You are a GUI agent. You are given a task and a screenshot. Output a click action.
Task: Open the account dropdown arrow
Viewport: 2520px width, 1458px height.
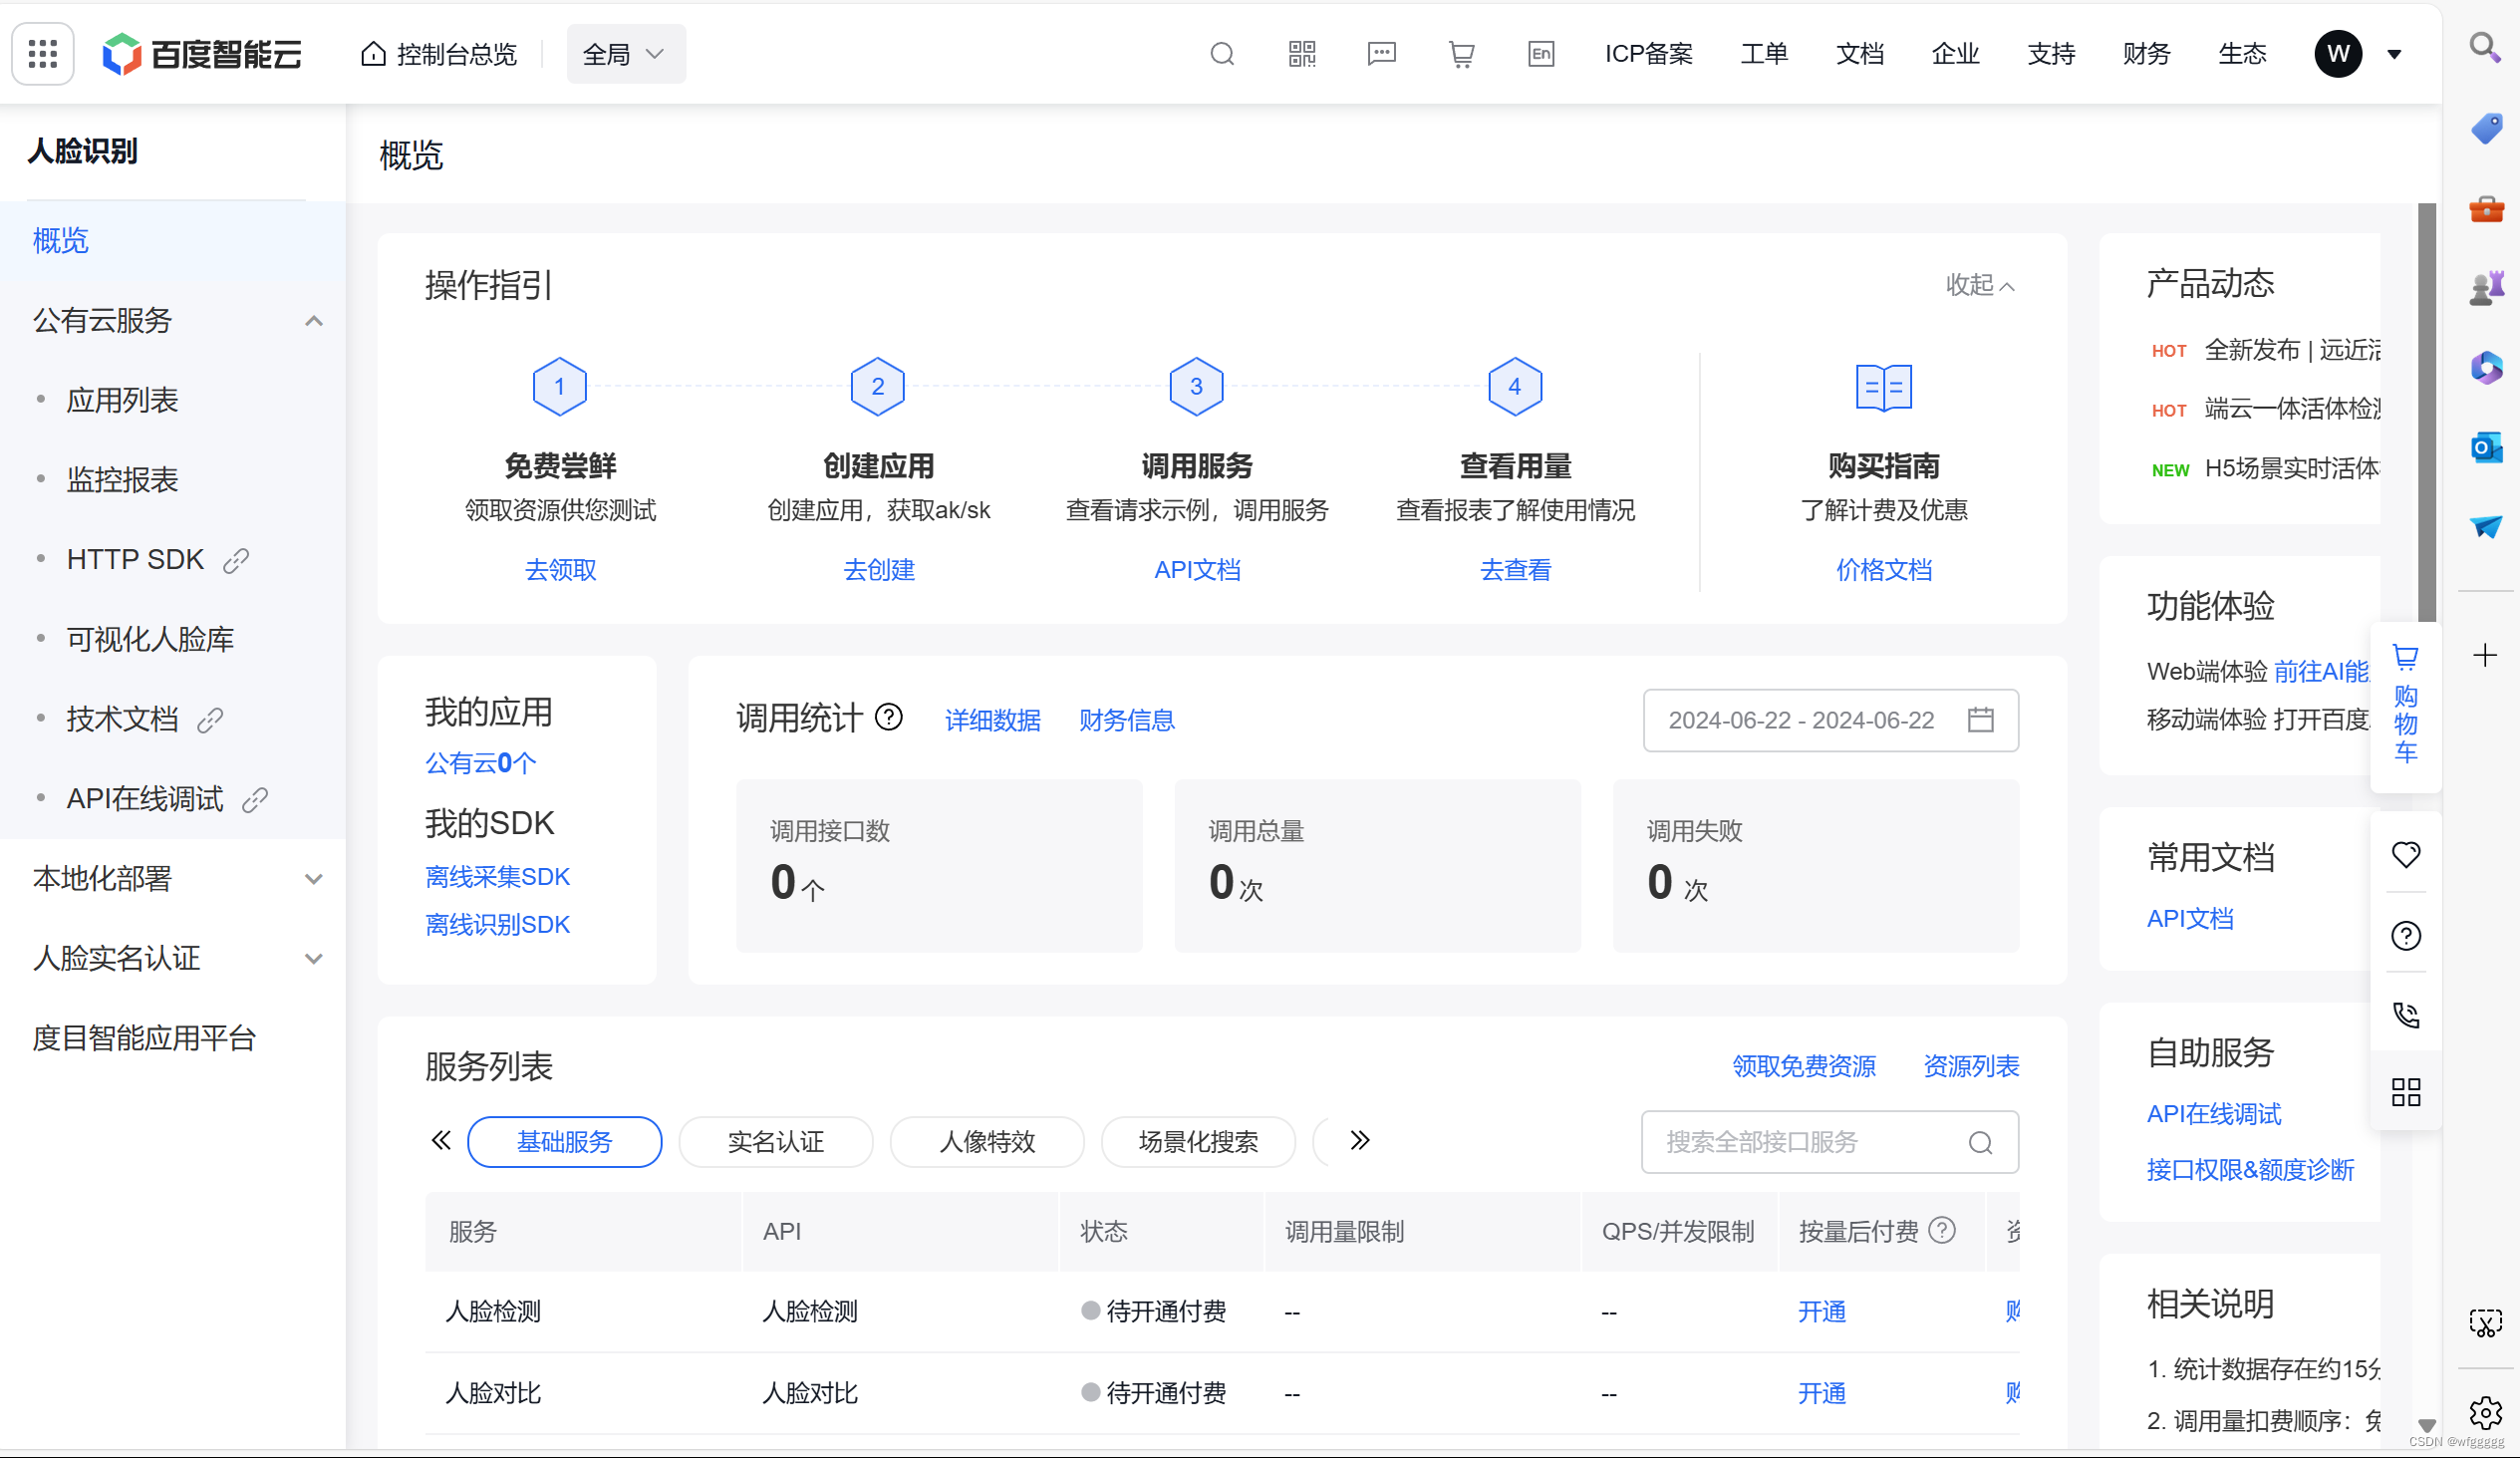pos(2394,54)
